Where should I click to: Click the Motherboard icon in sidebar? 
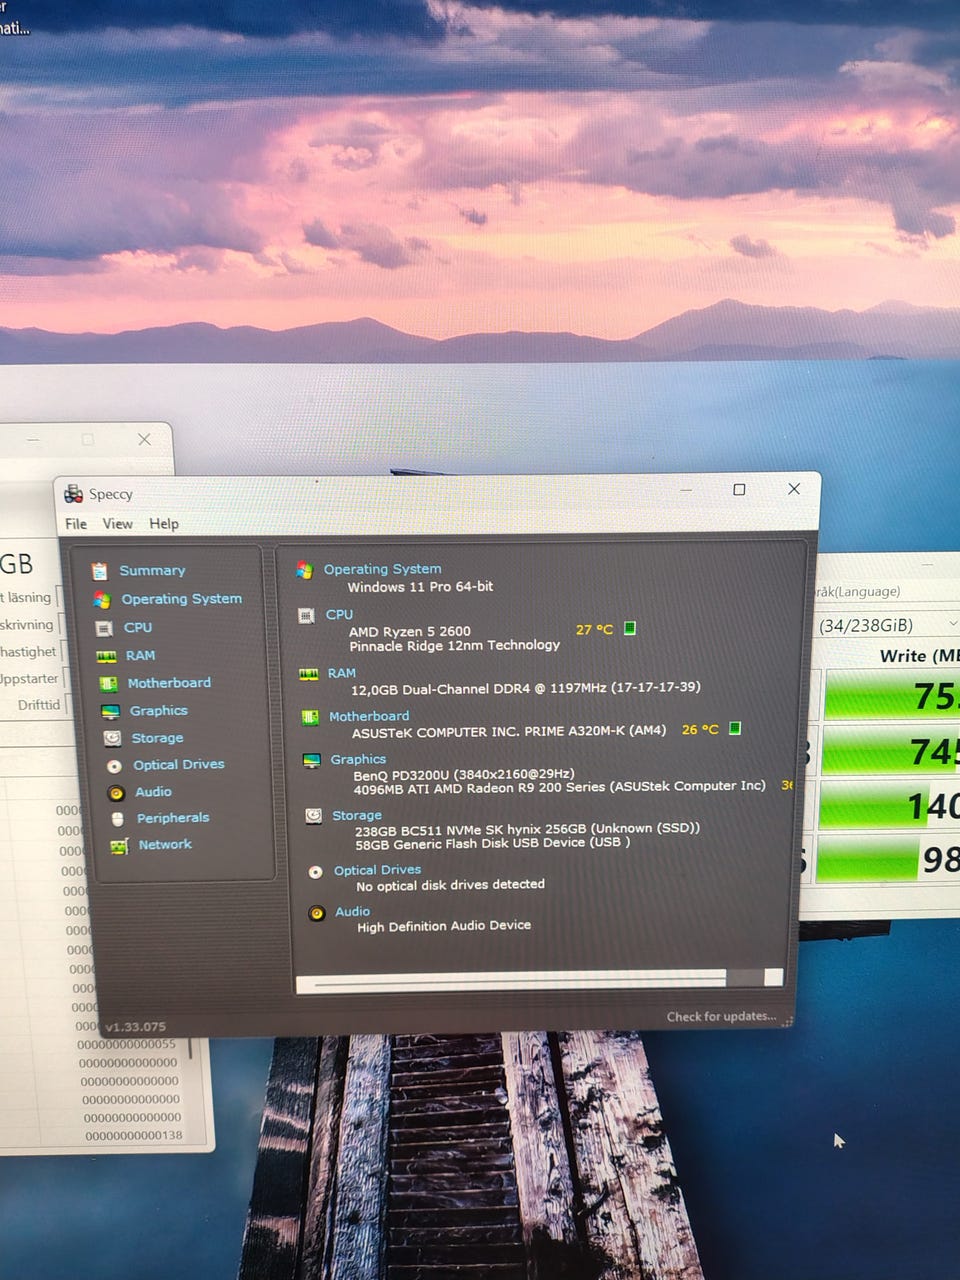(x=108, y=684)
